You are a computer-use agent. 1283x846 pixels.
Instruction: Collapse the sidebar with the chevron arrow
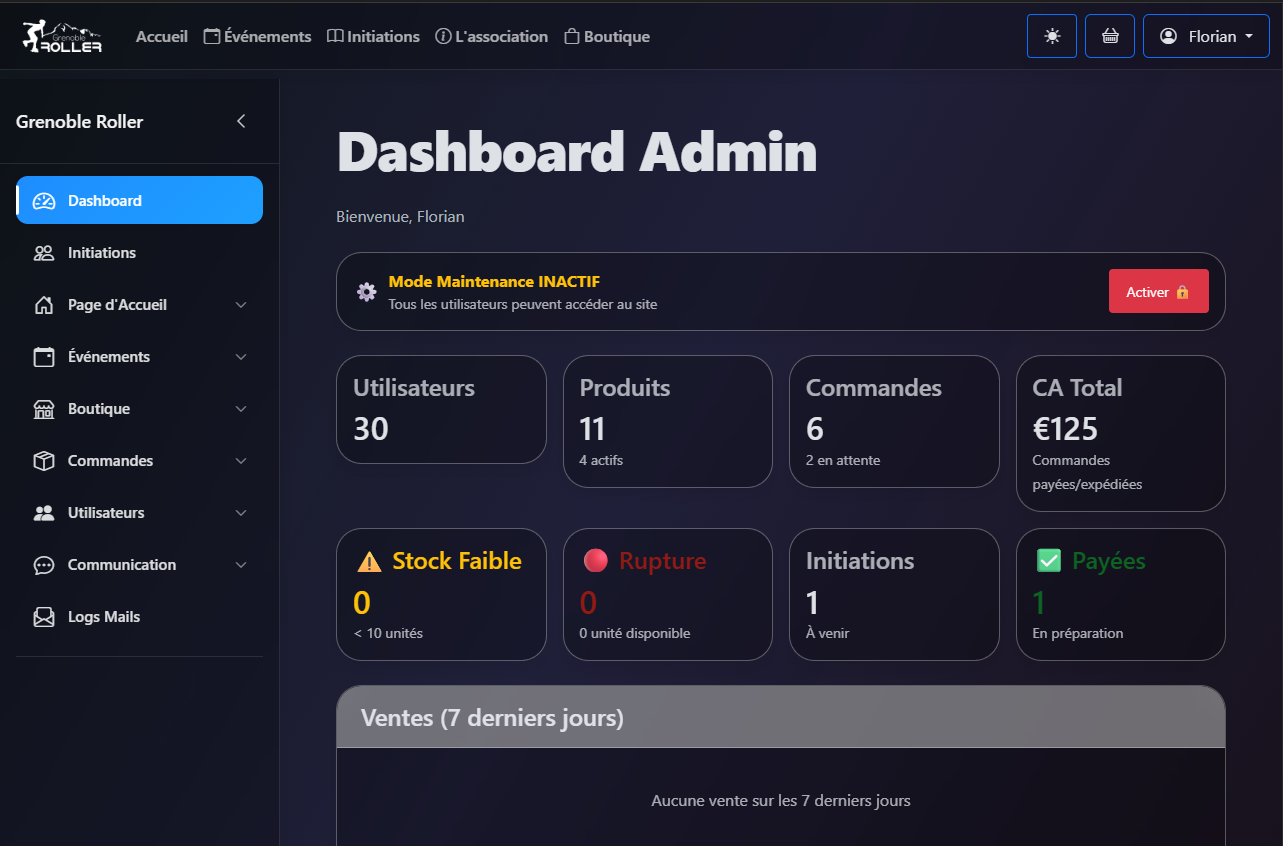tap(241, 121)
